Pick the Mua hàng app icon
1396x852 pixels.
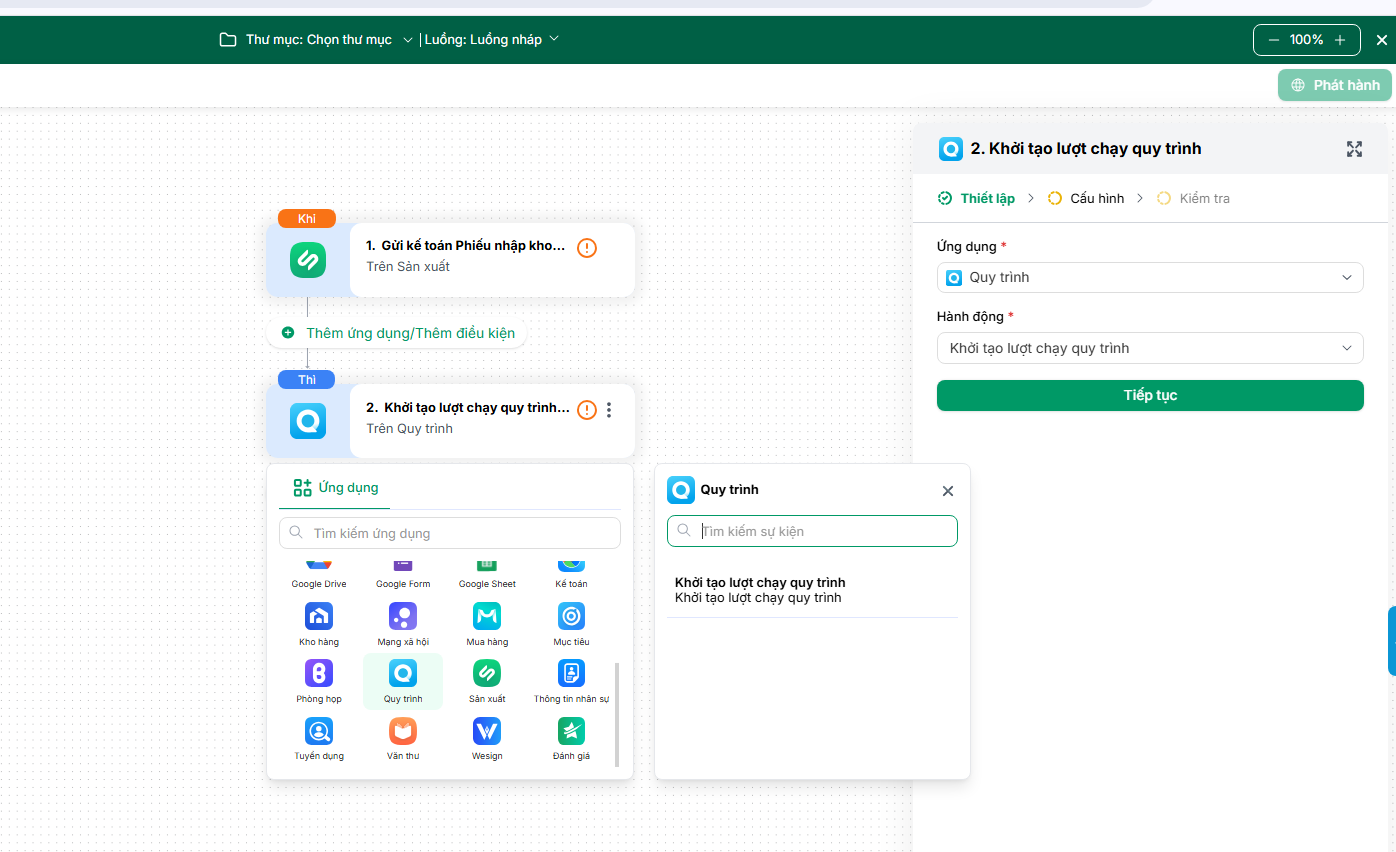487,616
